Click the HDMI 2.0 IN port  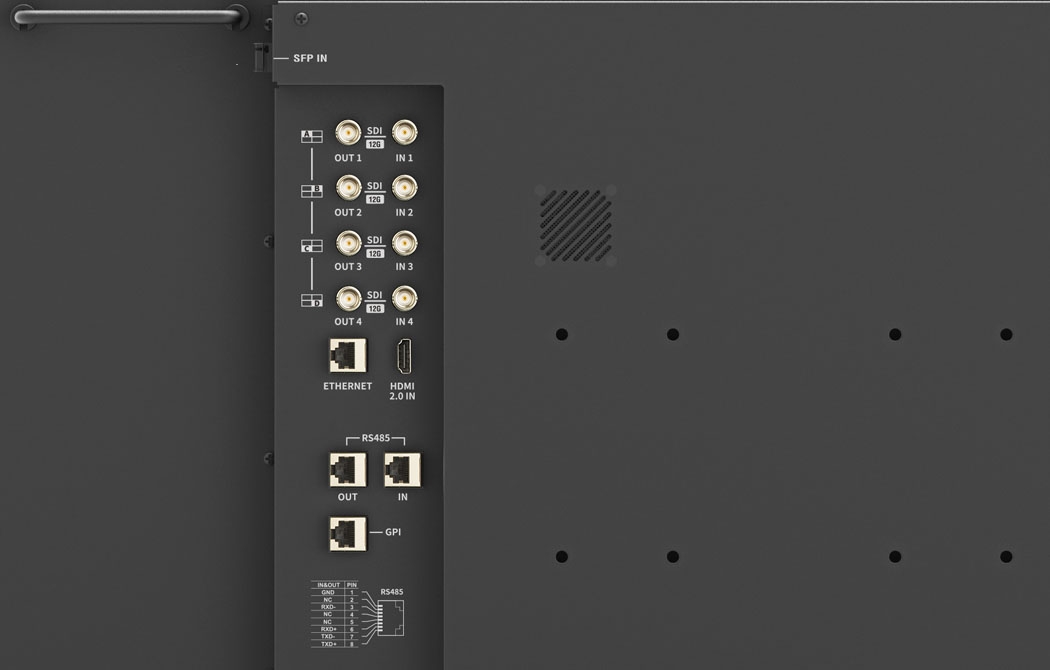coord(403,356)
